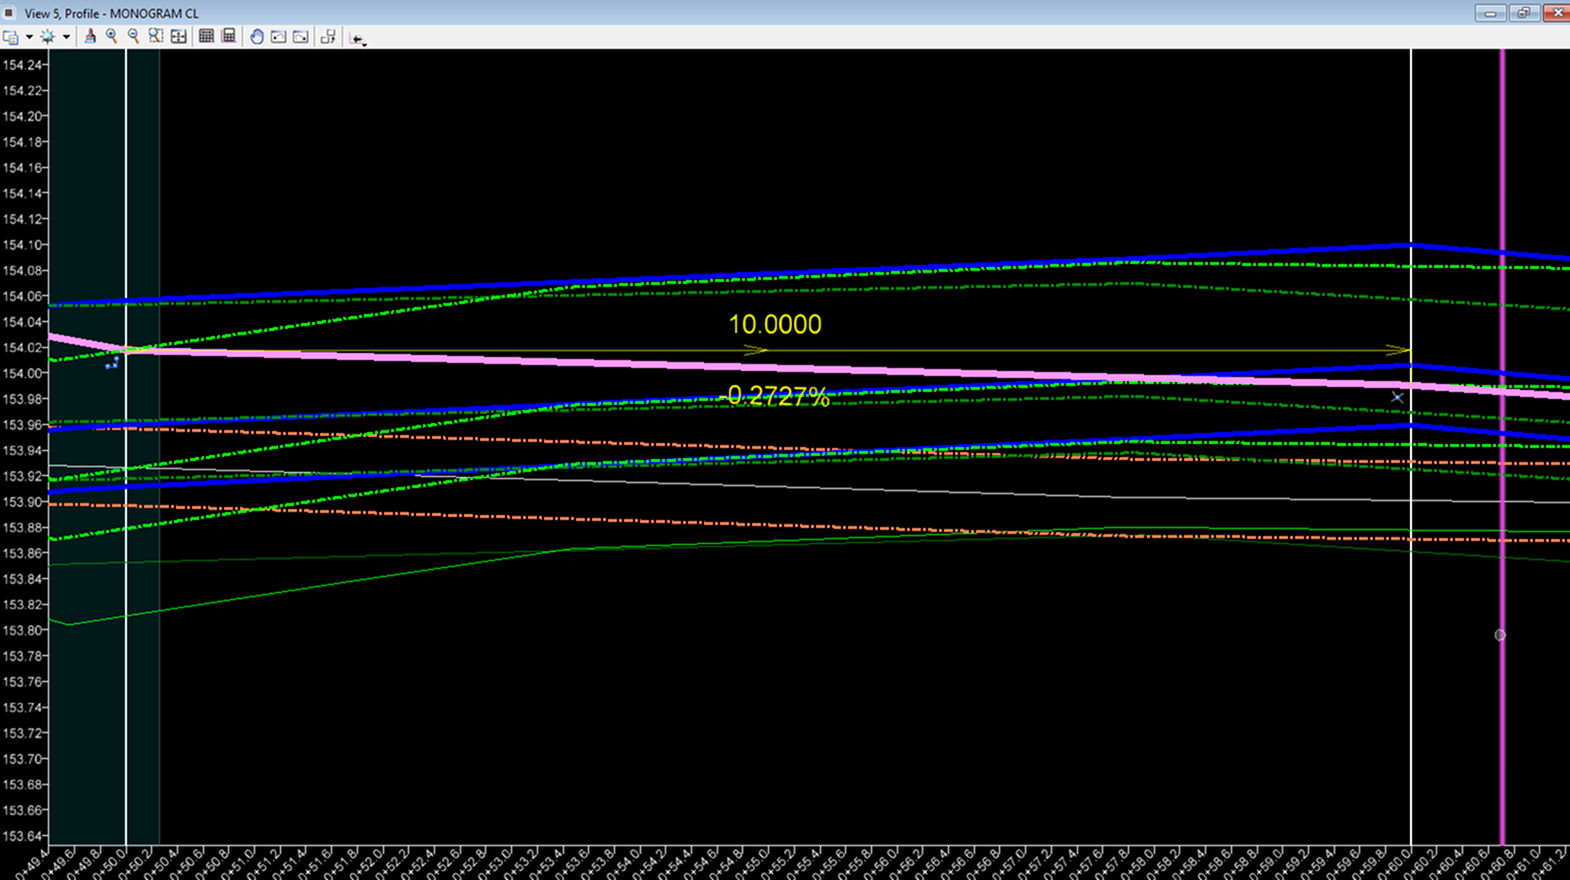Screen dimensions: 1570x880
Task: Select the Zoom In magnifier tool
Action: pyautogui.click(x=112, y=37)
